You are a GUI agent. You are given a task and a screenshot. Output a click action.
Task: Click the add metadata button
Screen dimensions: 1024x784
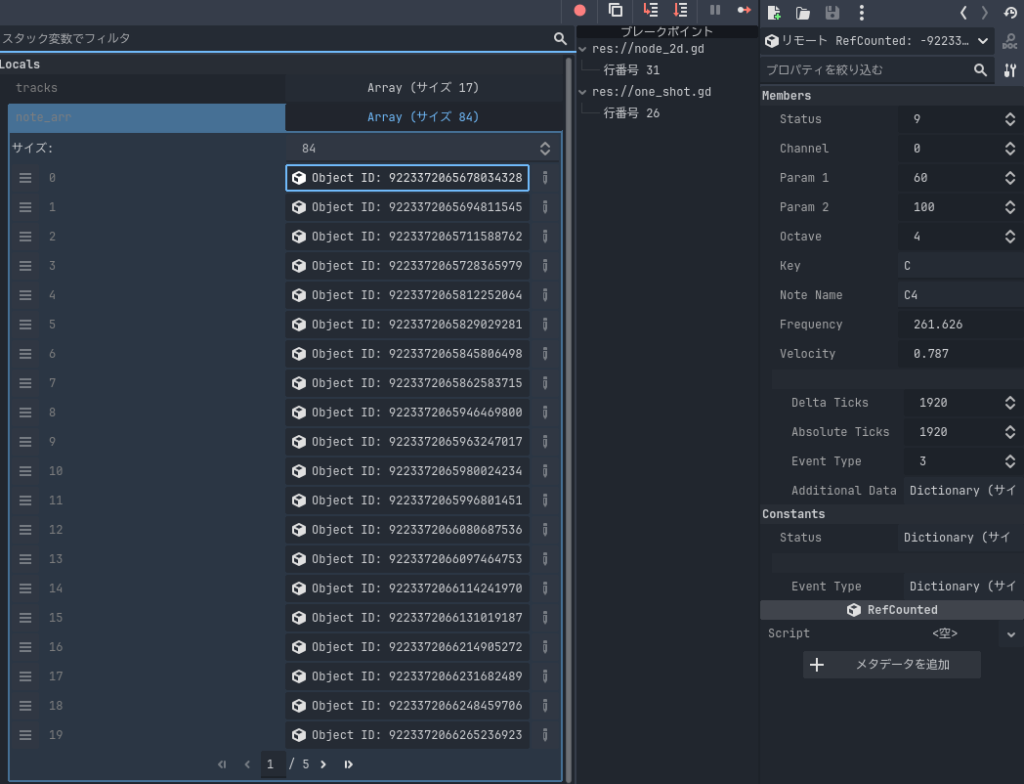click(x=891, y=665)
